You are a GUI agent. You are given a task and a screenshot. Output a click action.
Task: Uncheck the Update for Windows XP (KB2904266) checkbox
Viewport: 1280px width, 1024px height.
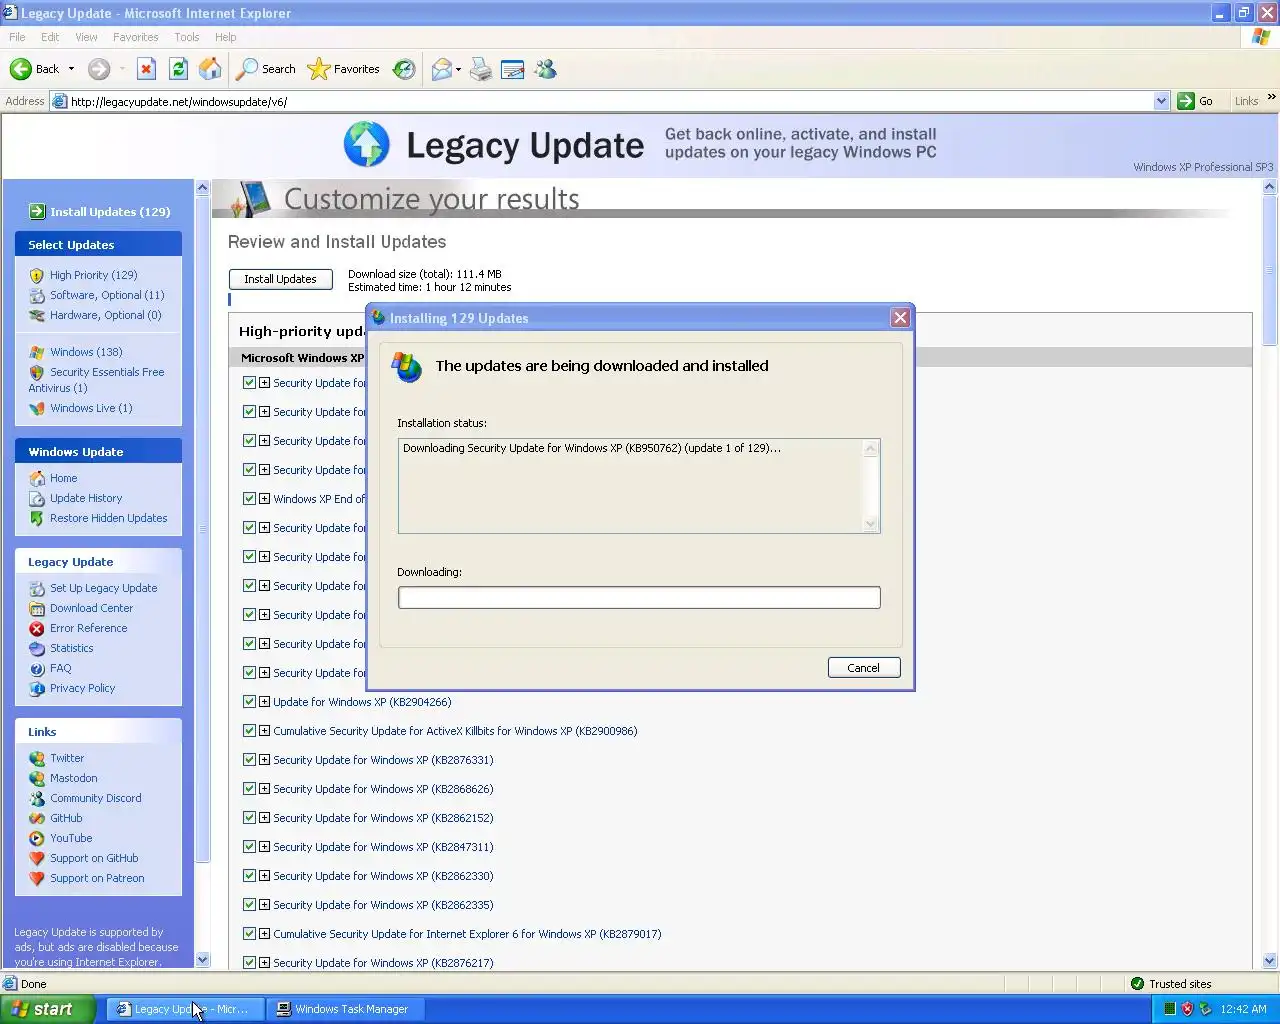[x=249, y=702]
